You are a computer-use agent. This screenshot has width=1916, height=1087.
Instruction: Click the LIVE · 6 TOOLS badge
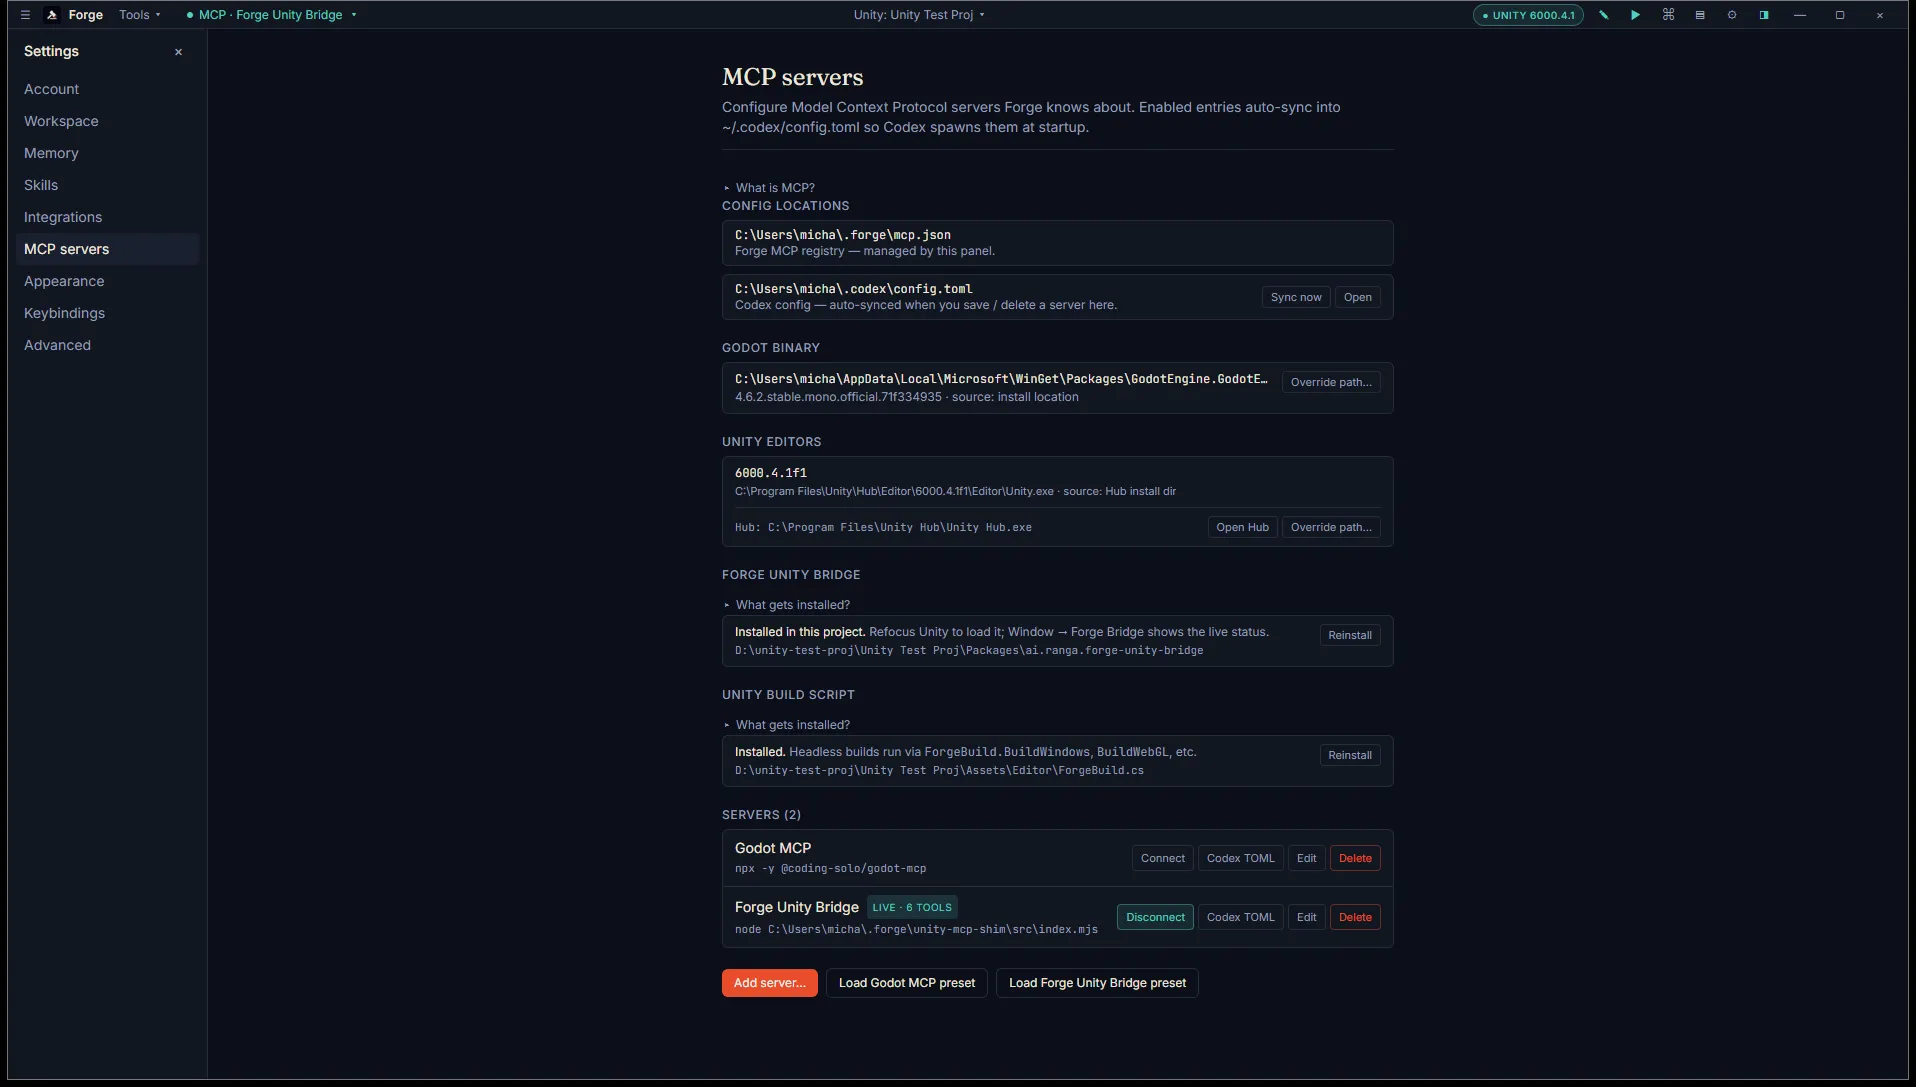(912, 907)
